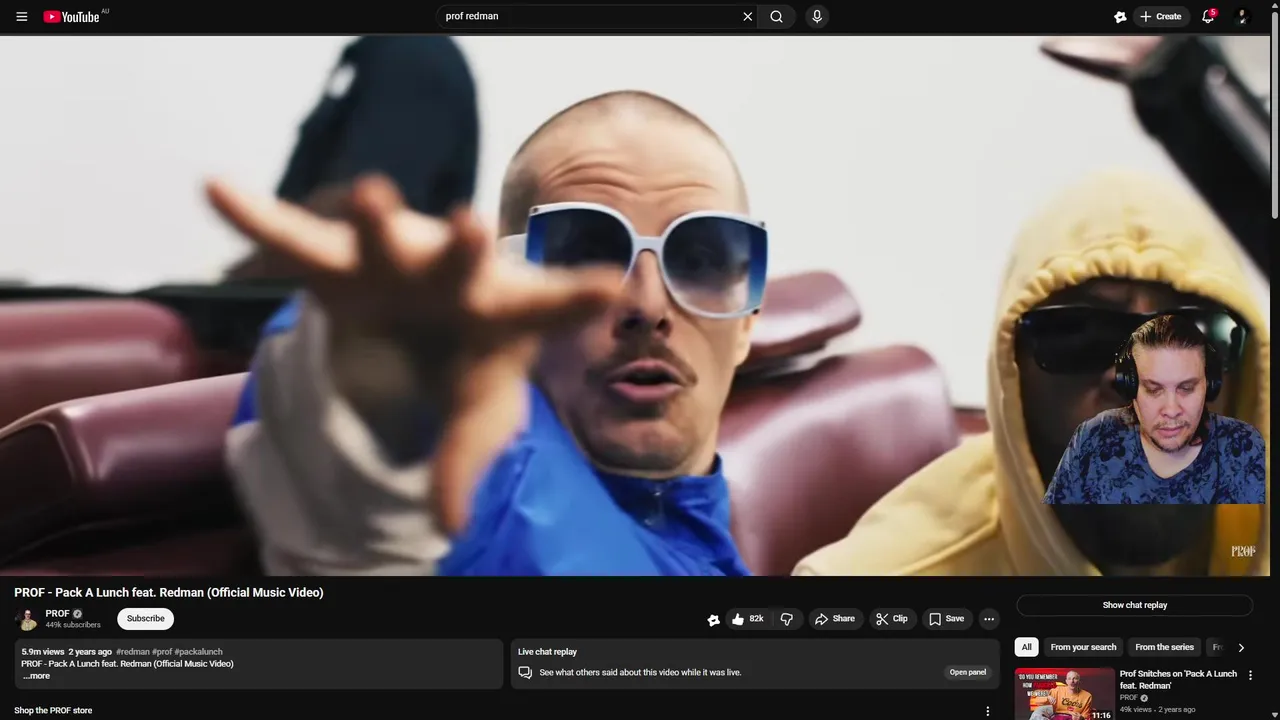1280x720 pixels.
Task: Open options for Prof Snitches video
Action: pyautogui.click(x=1250, y=676)
